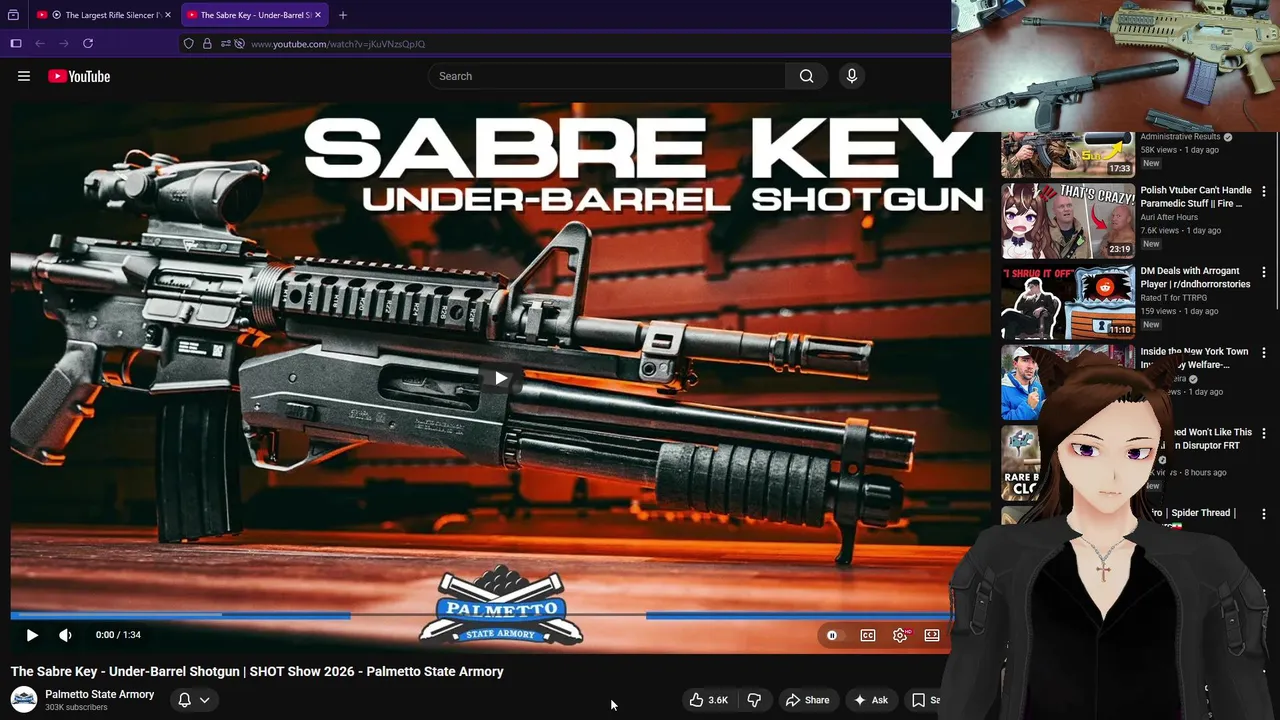Click the crossed-out eye icon in the address bar

239,44
